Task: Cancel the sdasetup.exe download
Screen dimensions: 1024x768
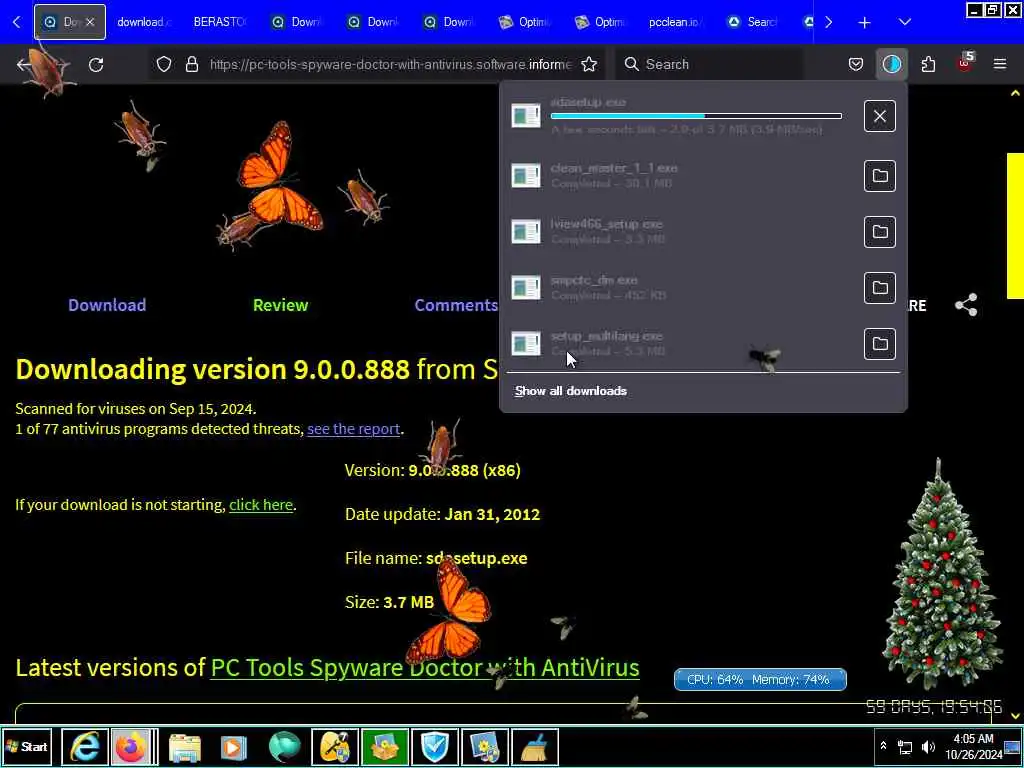Action: pyautogui.click(x=880, y=116)
